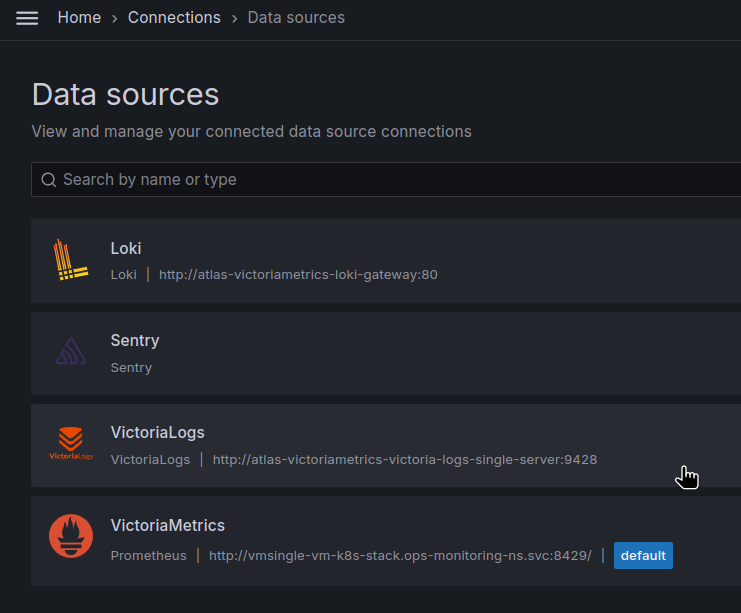This screenshot has width=741, height=613.
Task: Click the vmsingle-vm-k8s-stack URL text
Action: [400, 555]
